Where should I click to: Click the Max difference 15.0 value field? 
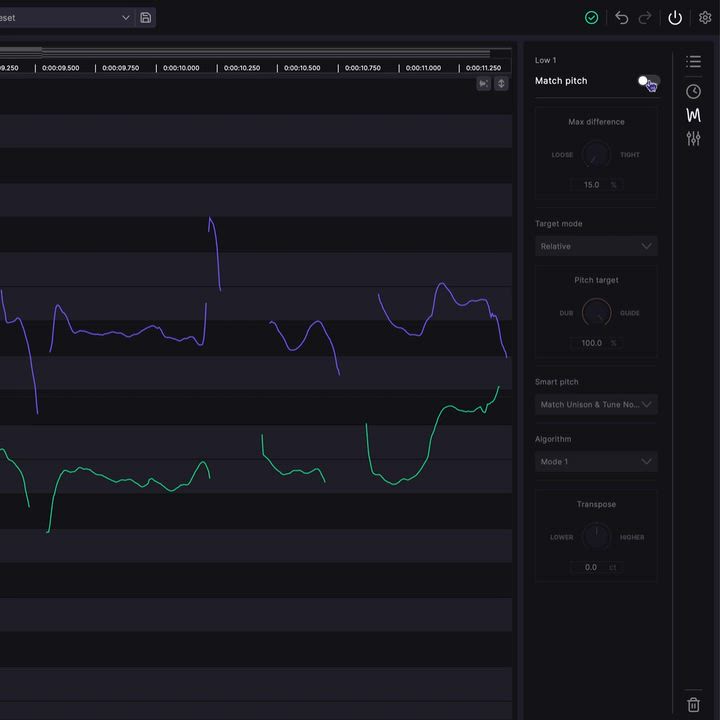[x=596, y=185]
